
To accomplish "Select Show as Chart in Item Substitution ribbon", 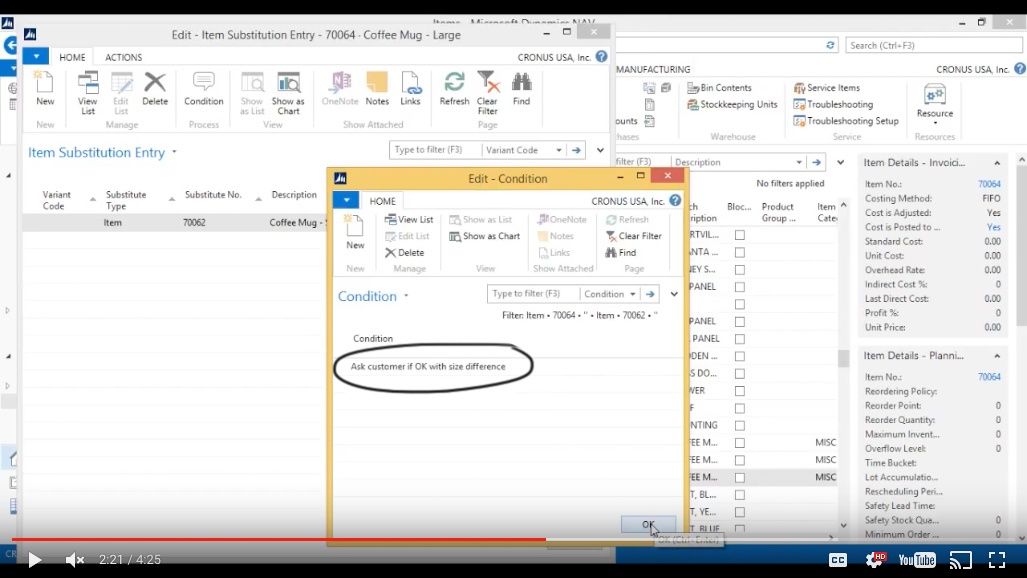I will point(288,93).
